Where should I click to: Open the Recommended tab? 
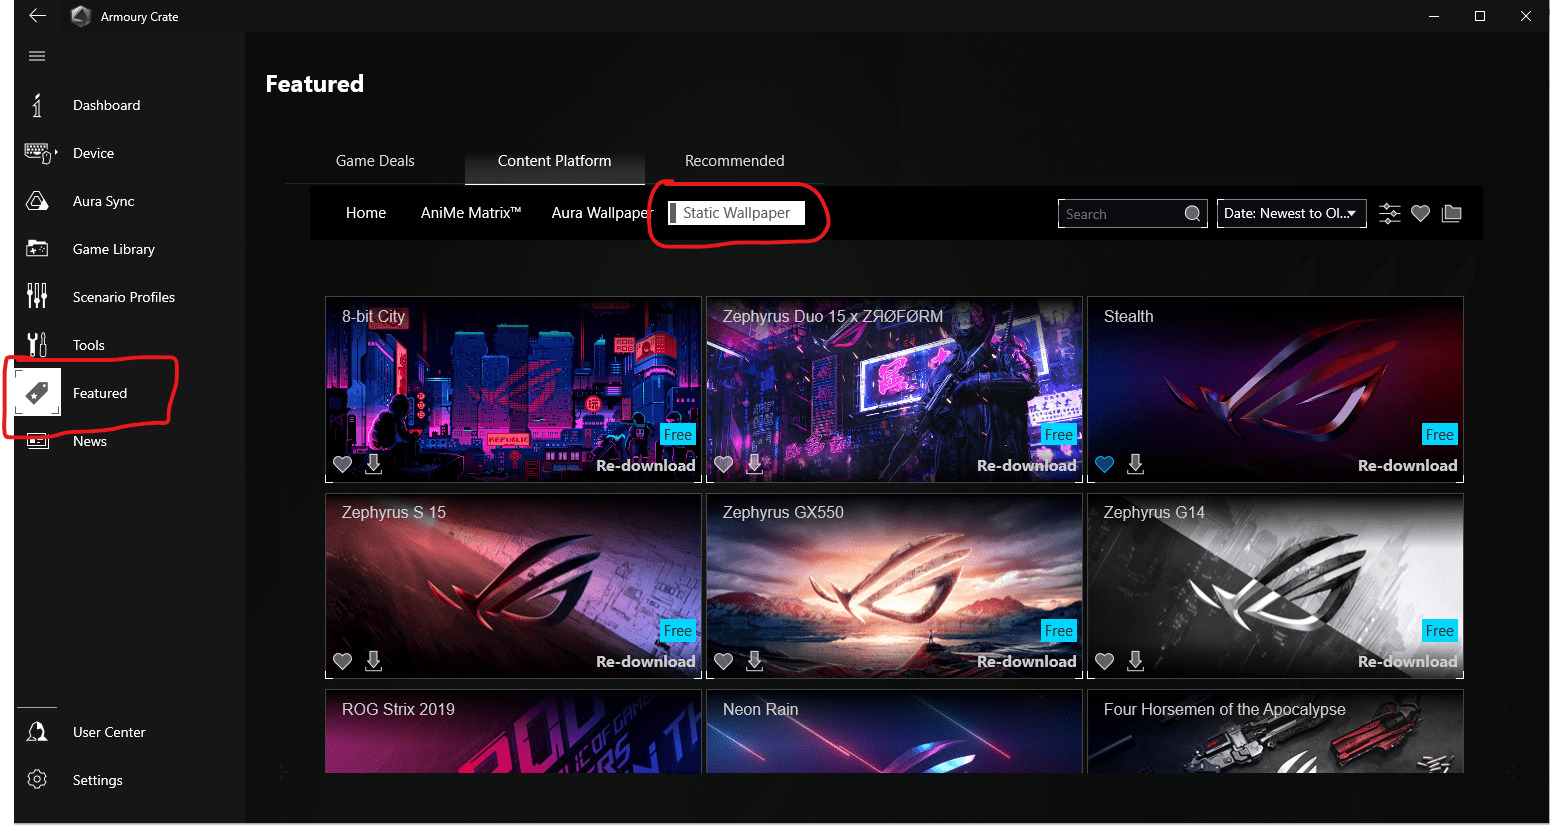734,160
